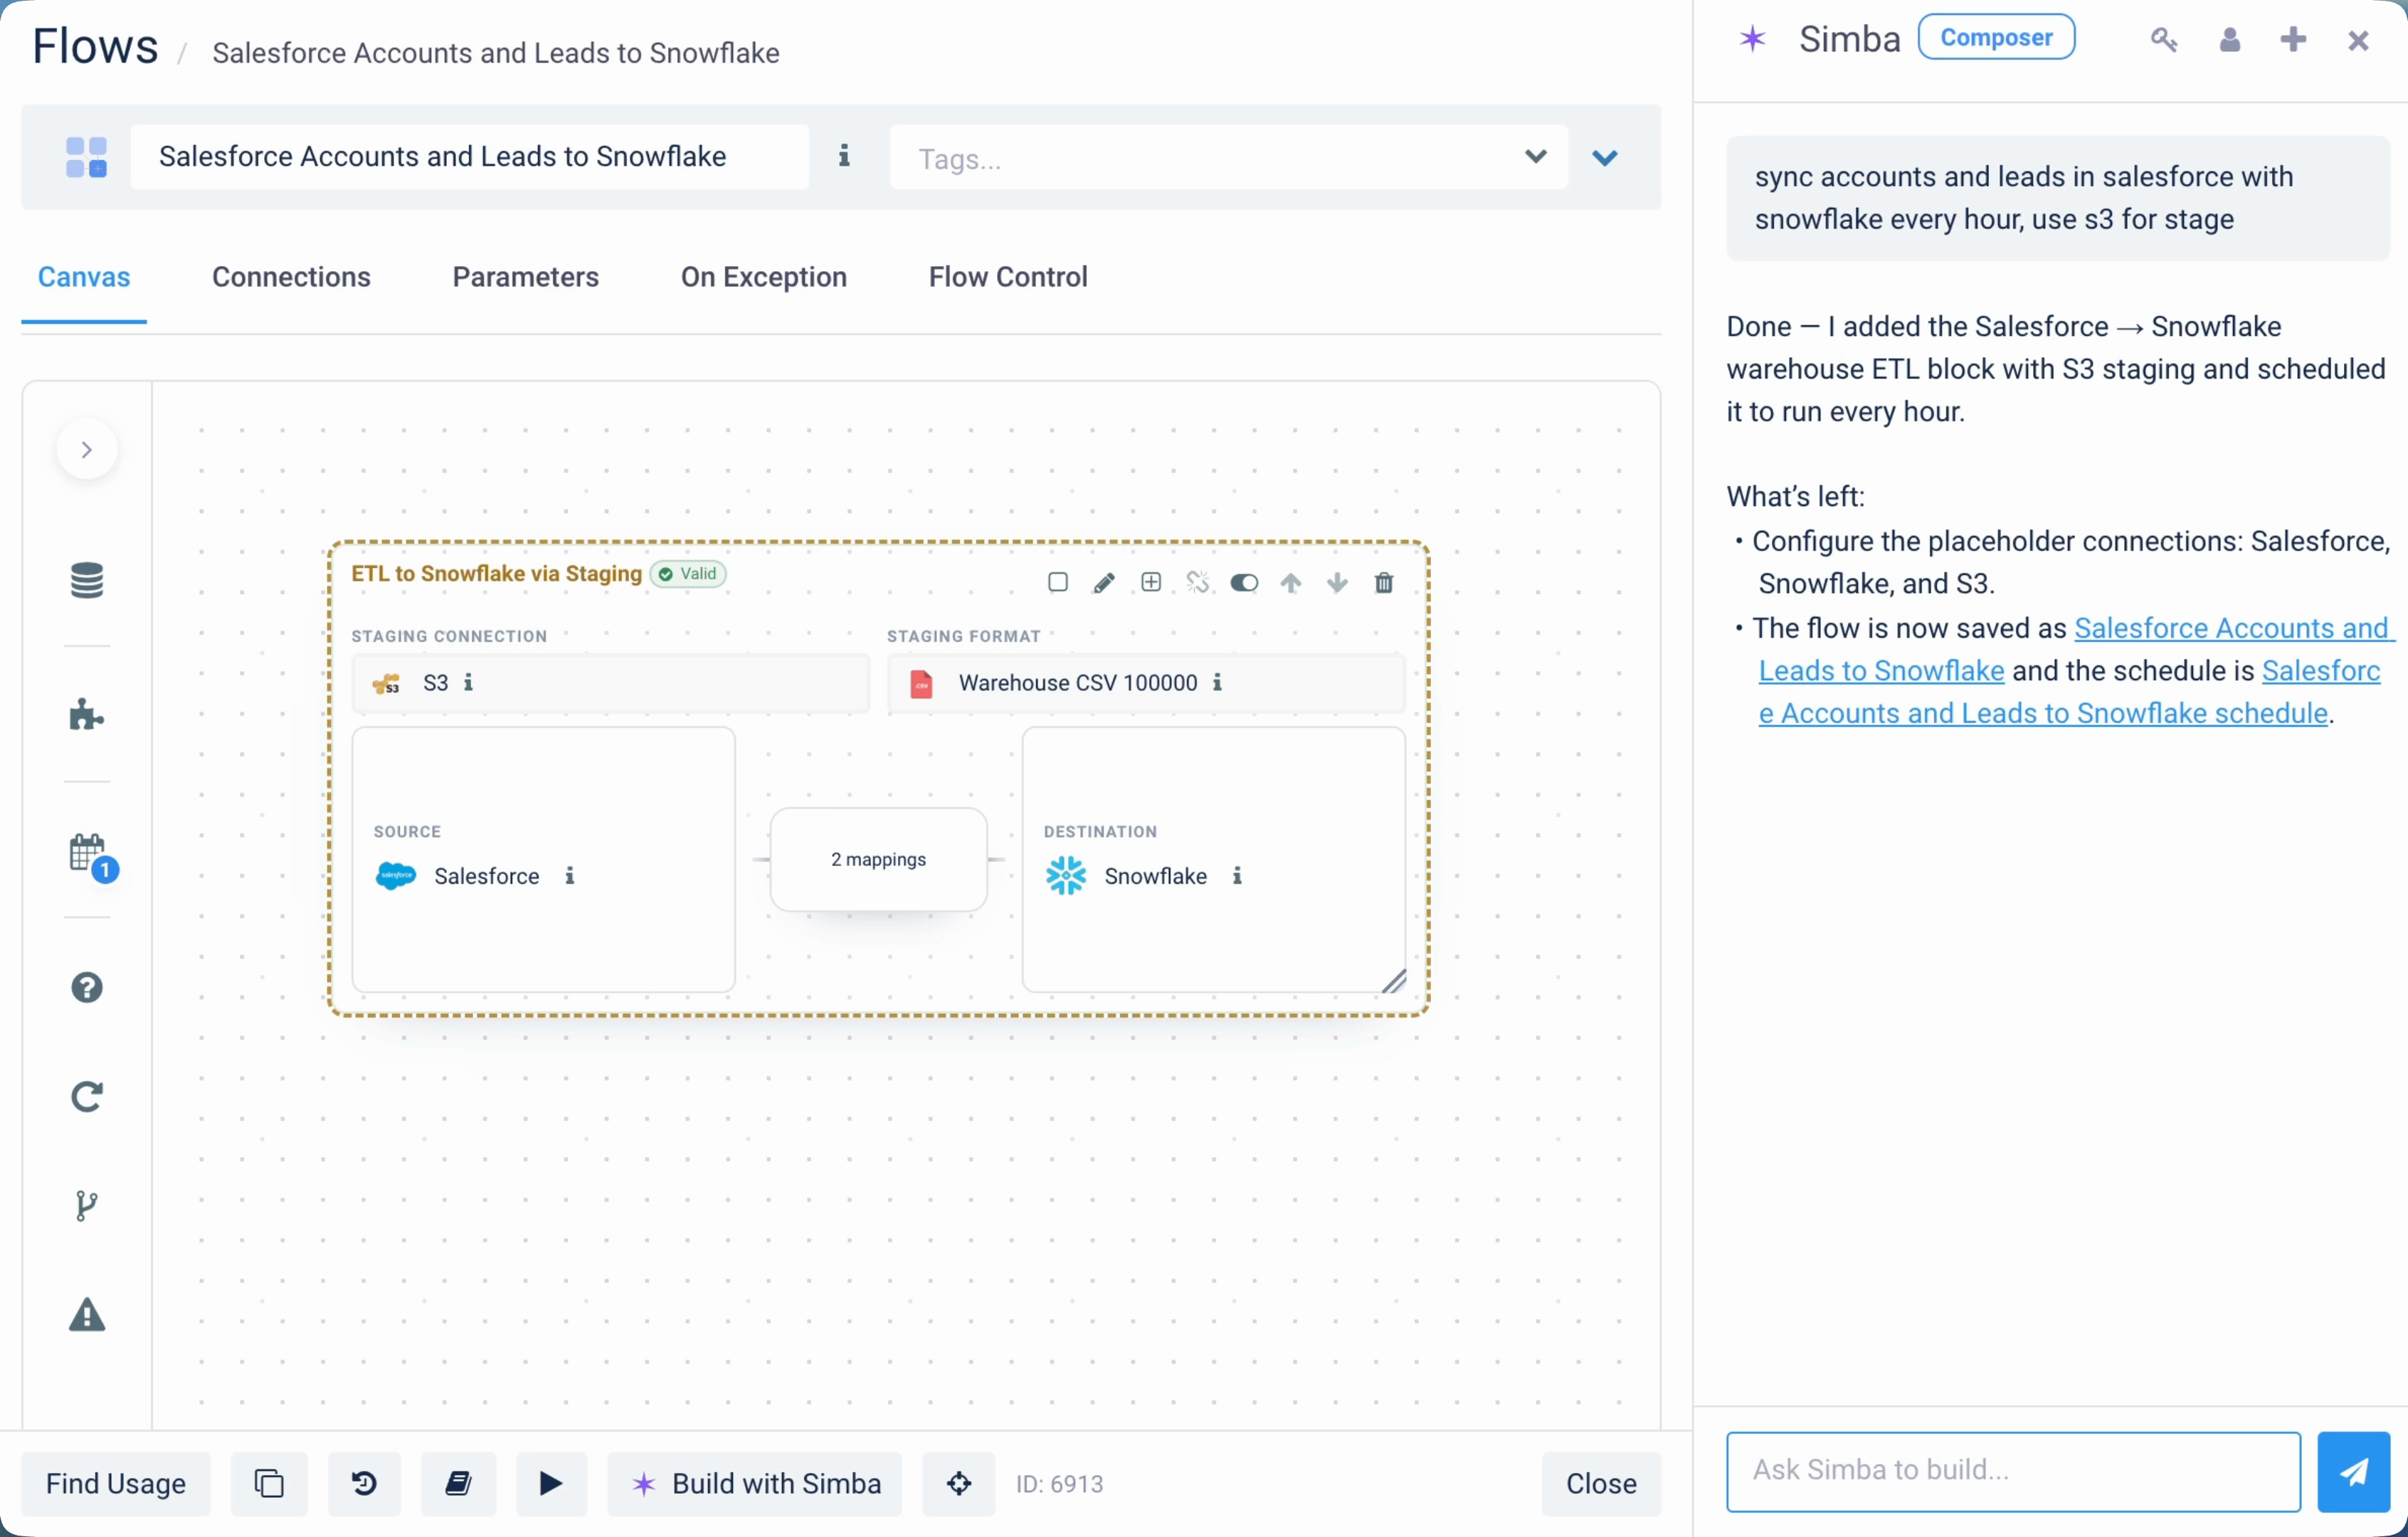Move the ETL block up
Image resolution: width=2408 pixels, height=1537 pixels.
pyautogui.click(x=1291, y=583)
